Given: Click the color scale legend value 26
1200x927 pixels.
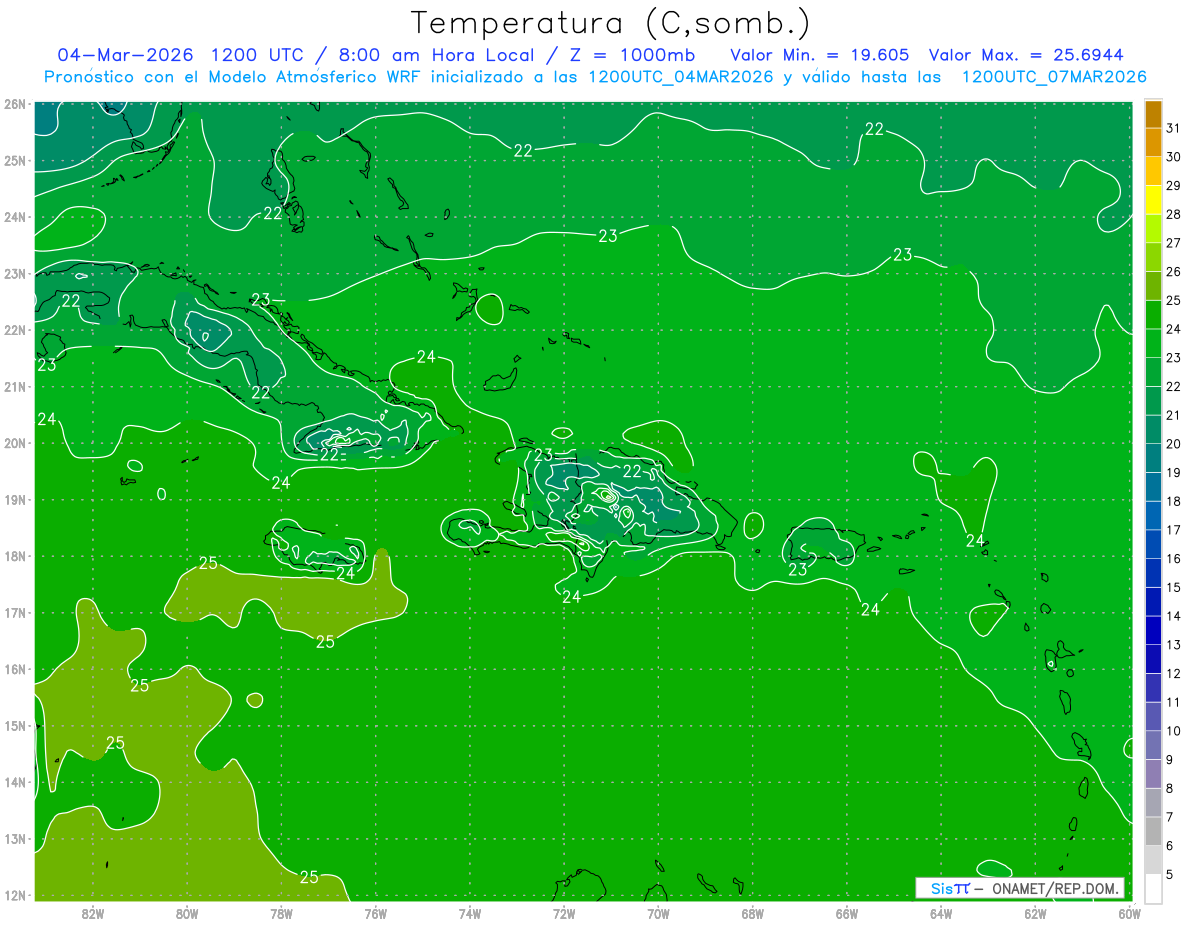Looking at the screenshot, I should [x=1174, y=272].
